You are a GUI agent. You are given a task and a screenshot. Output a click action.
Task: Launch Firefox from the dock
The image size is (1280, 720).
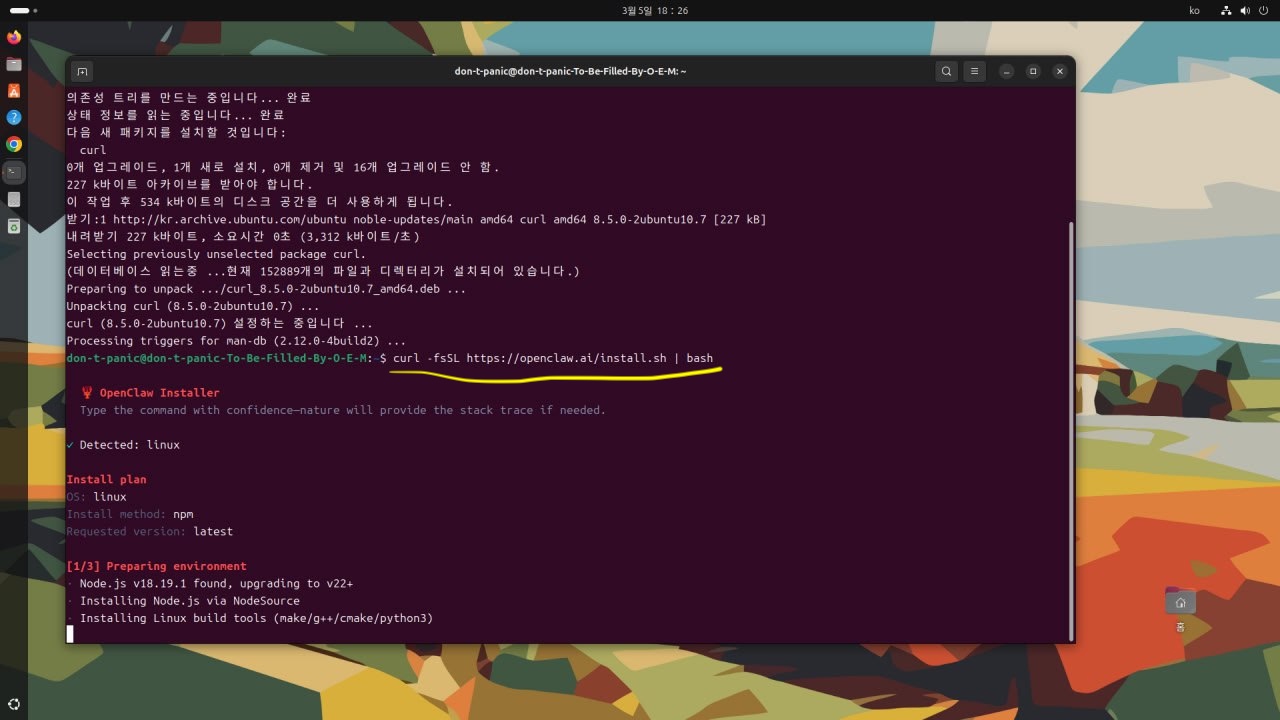click(x=14, y=37)
